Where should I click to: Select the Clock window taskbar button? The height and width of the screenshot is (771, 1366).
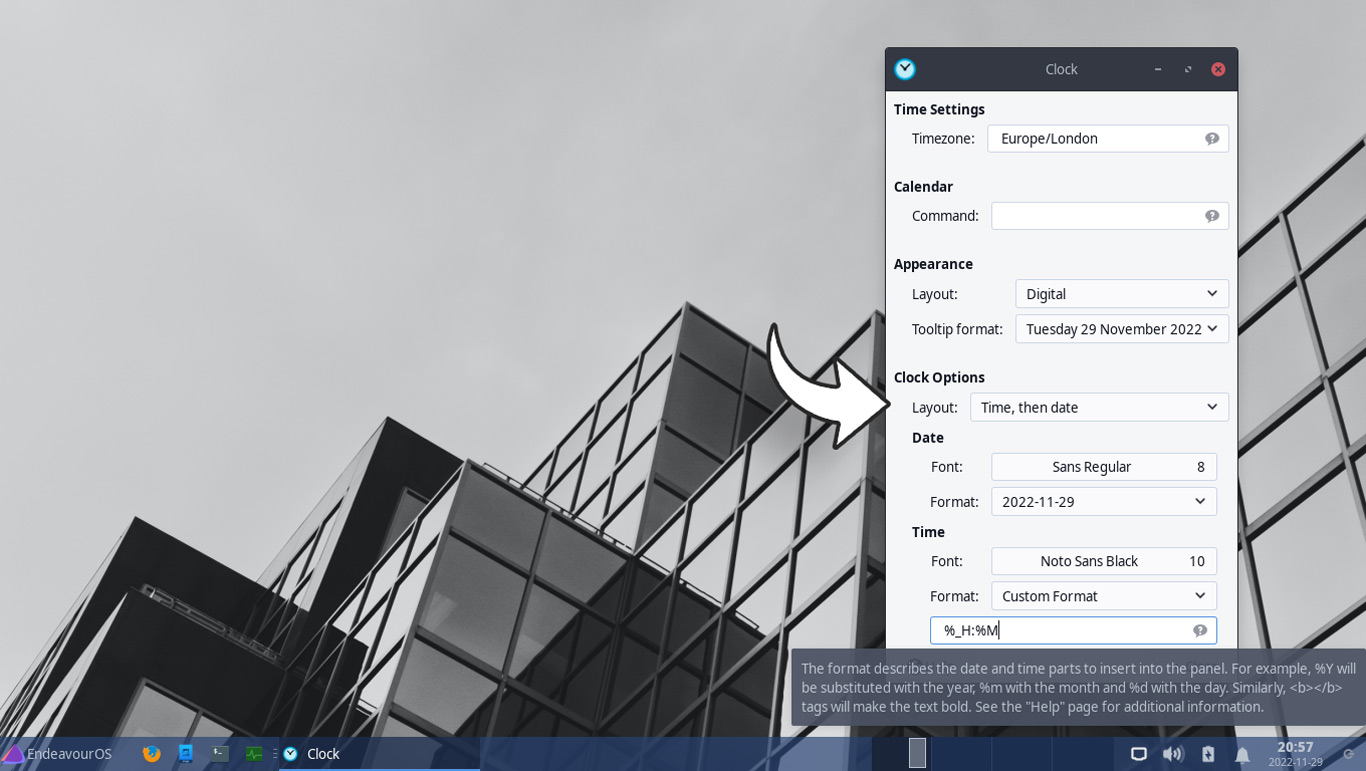(x=380, y=754)
